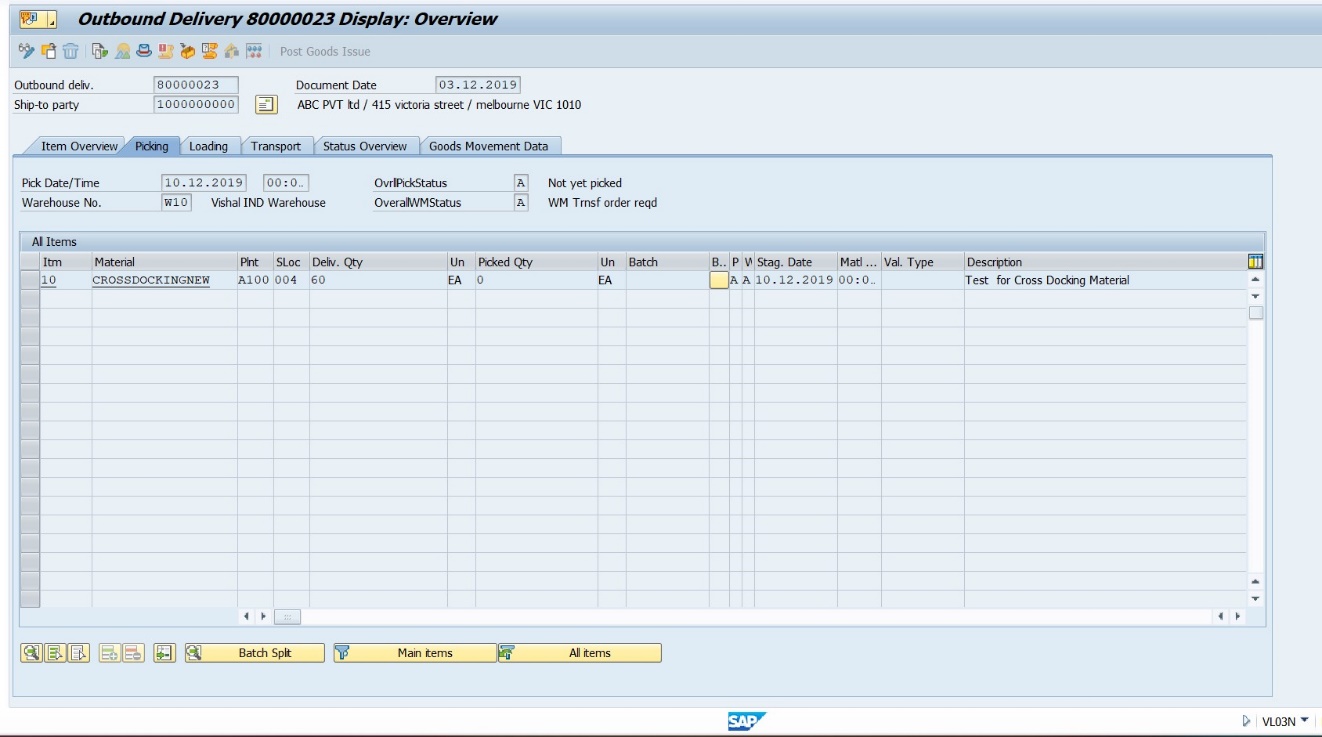Click the staging date cell 10.12.2019
This screenshot has height=737, width=1322.
(795, 280)
